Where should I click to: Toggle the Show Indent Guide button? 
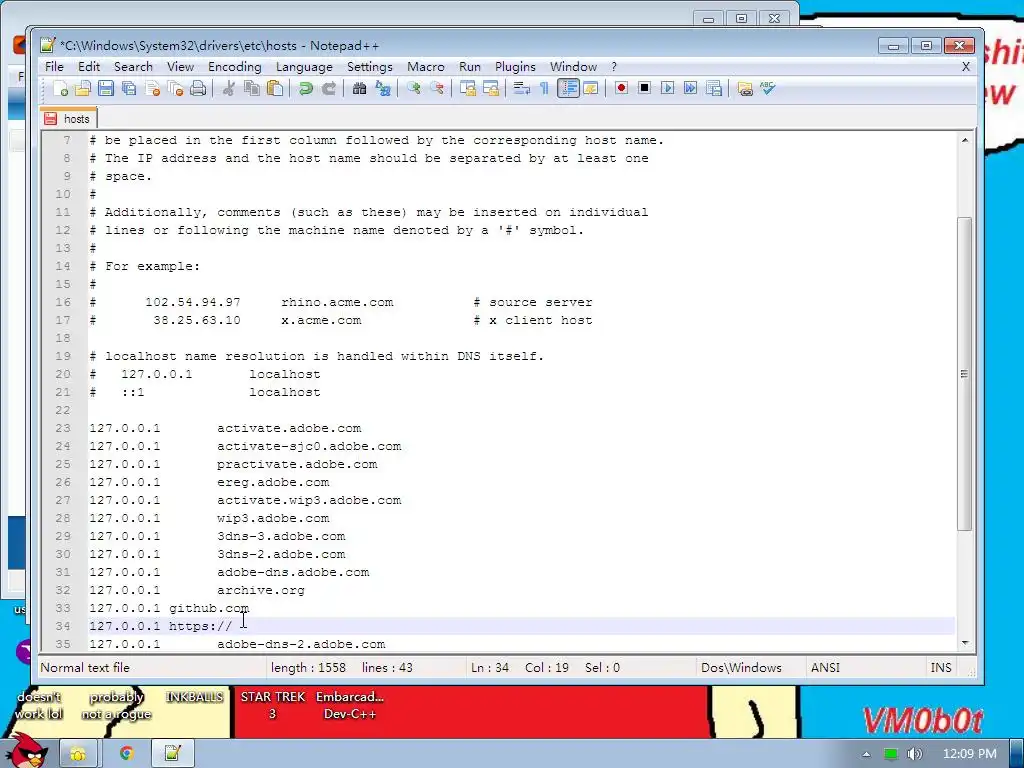pos(568,89)
